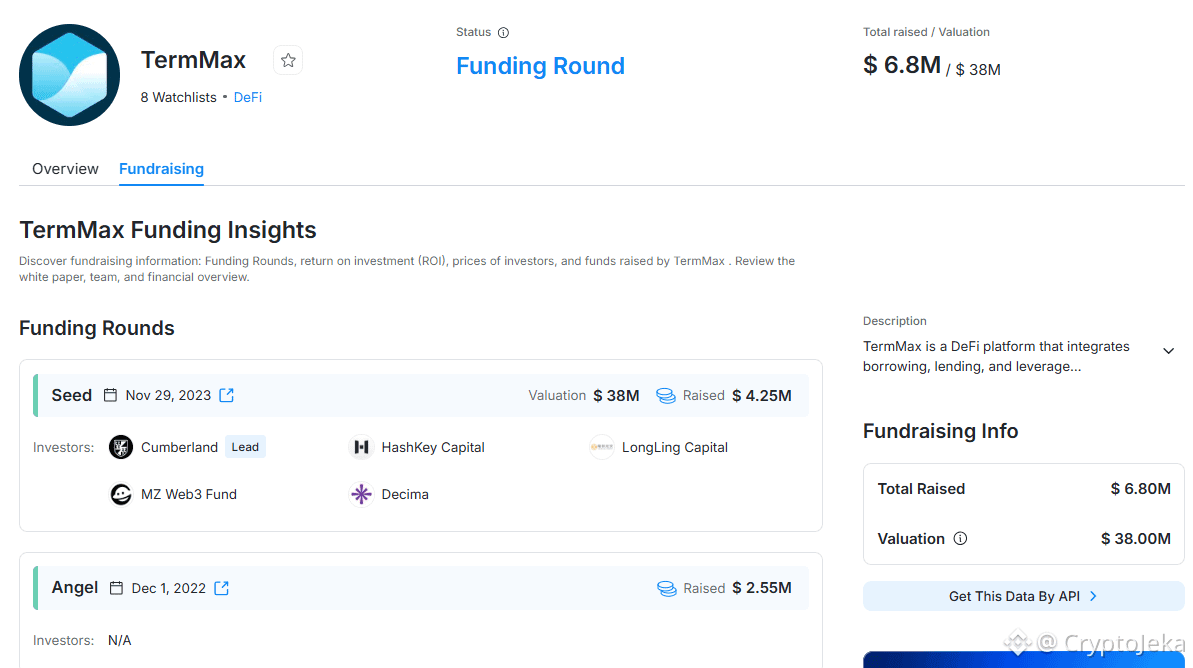The height and width of the screenshot is (668, 1193).
Task: Click the HashKey Capital name
Action: 433,447
